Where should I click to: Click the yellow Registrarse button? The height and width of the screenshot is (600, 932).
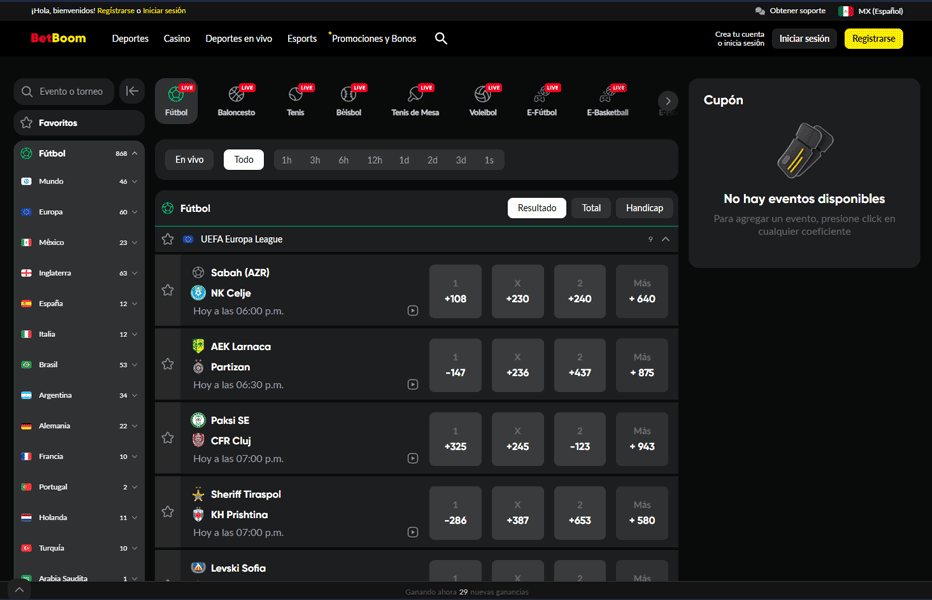873,39
